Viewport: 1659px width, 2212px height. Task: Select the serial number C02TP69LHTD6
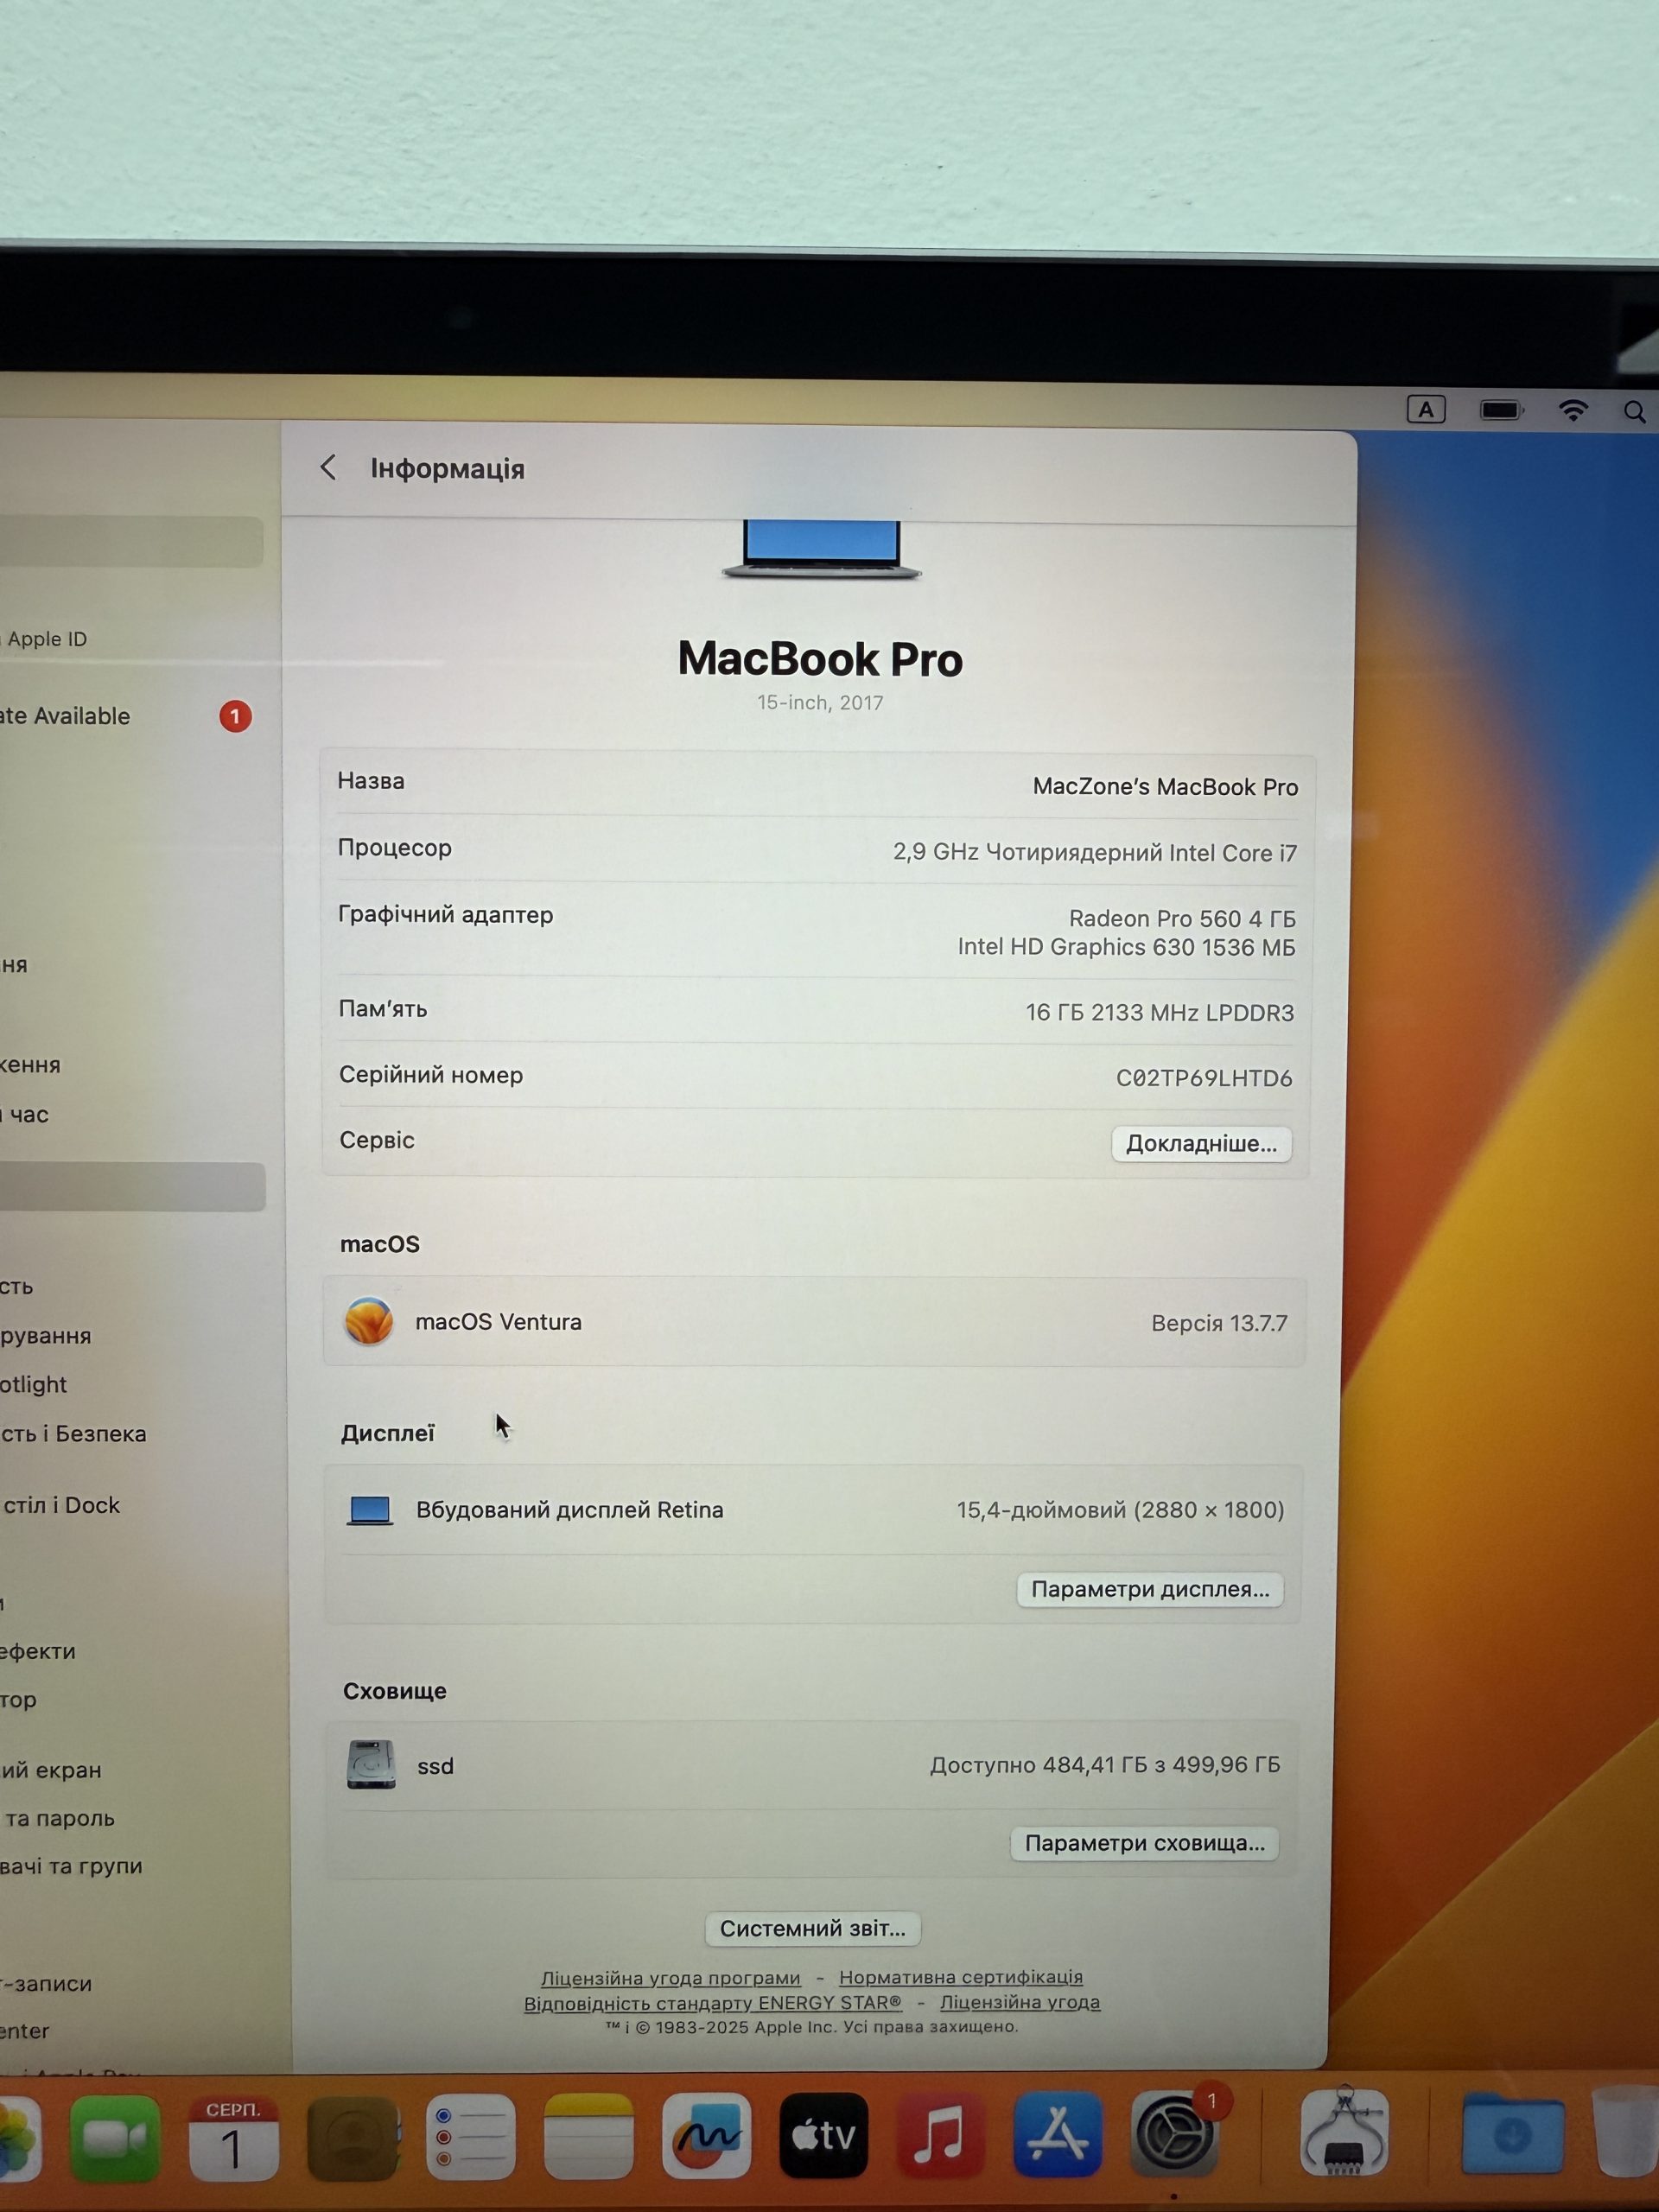coord(1204,1078)
